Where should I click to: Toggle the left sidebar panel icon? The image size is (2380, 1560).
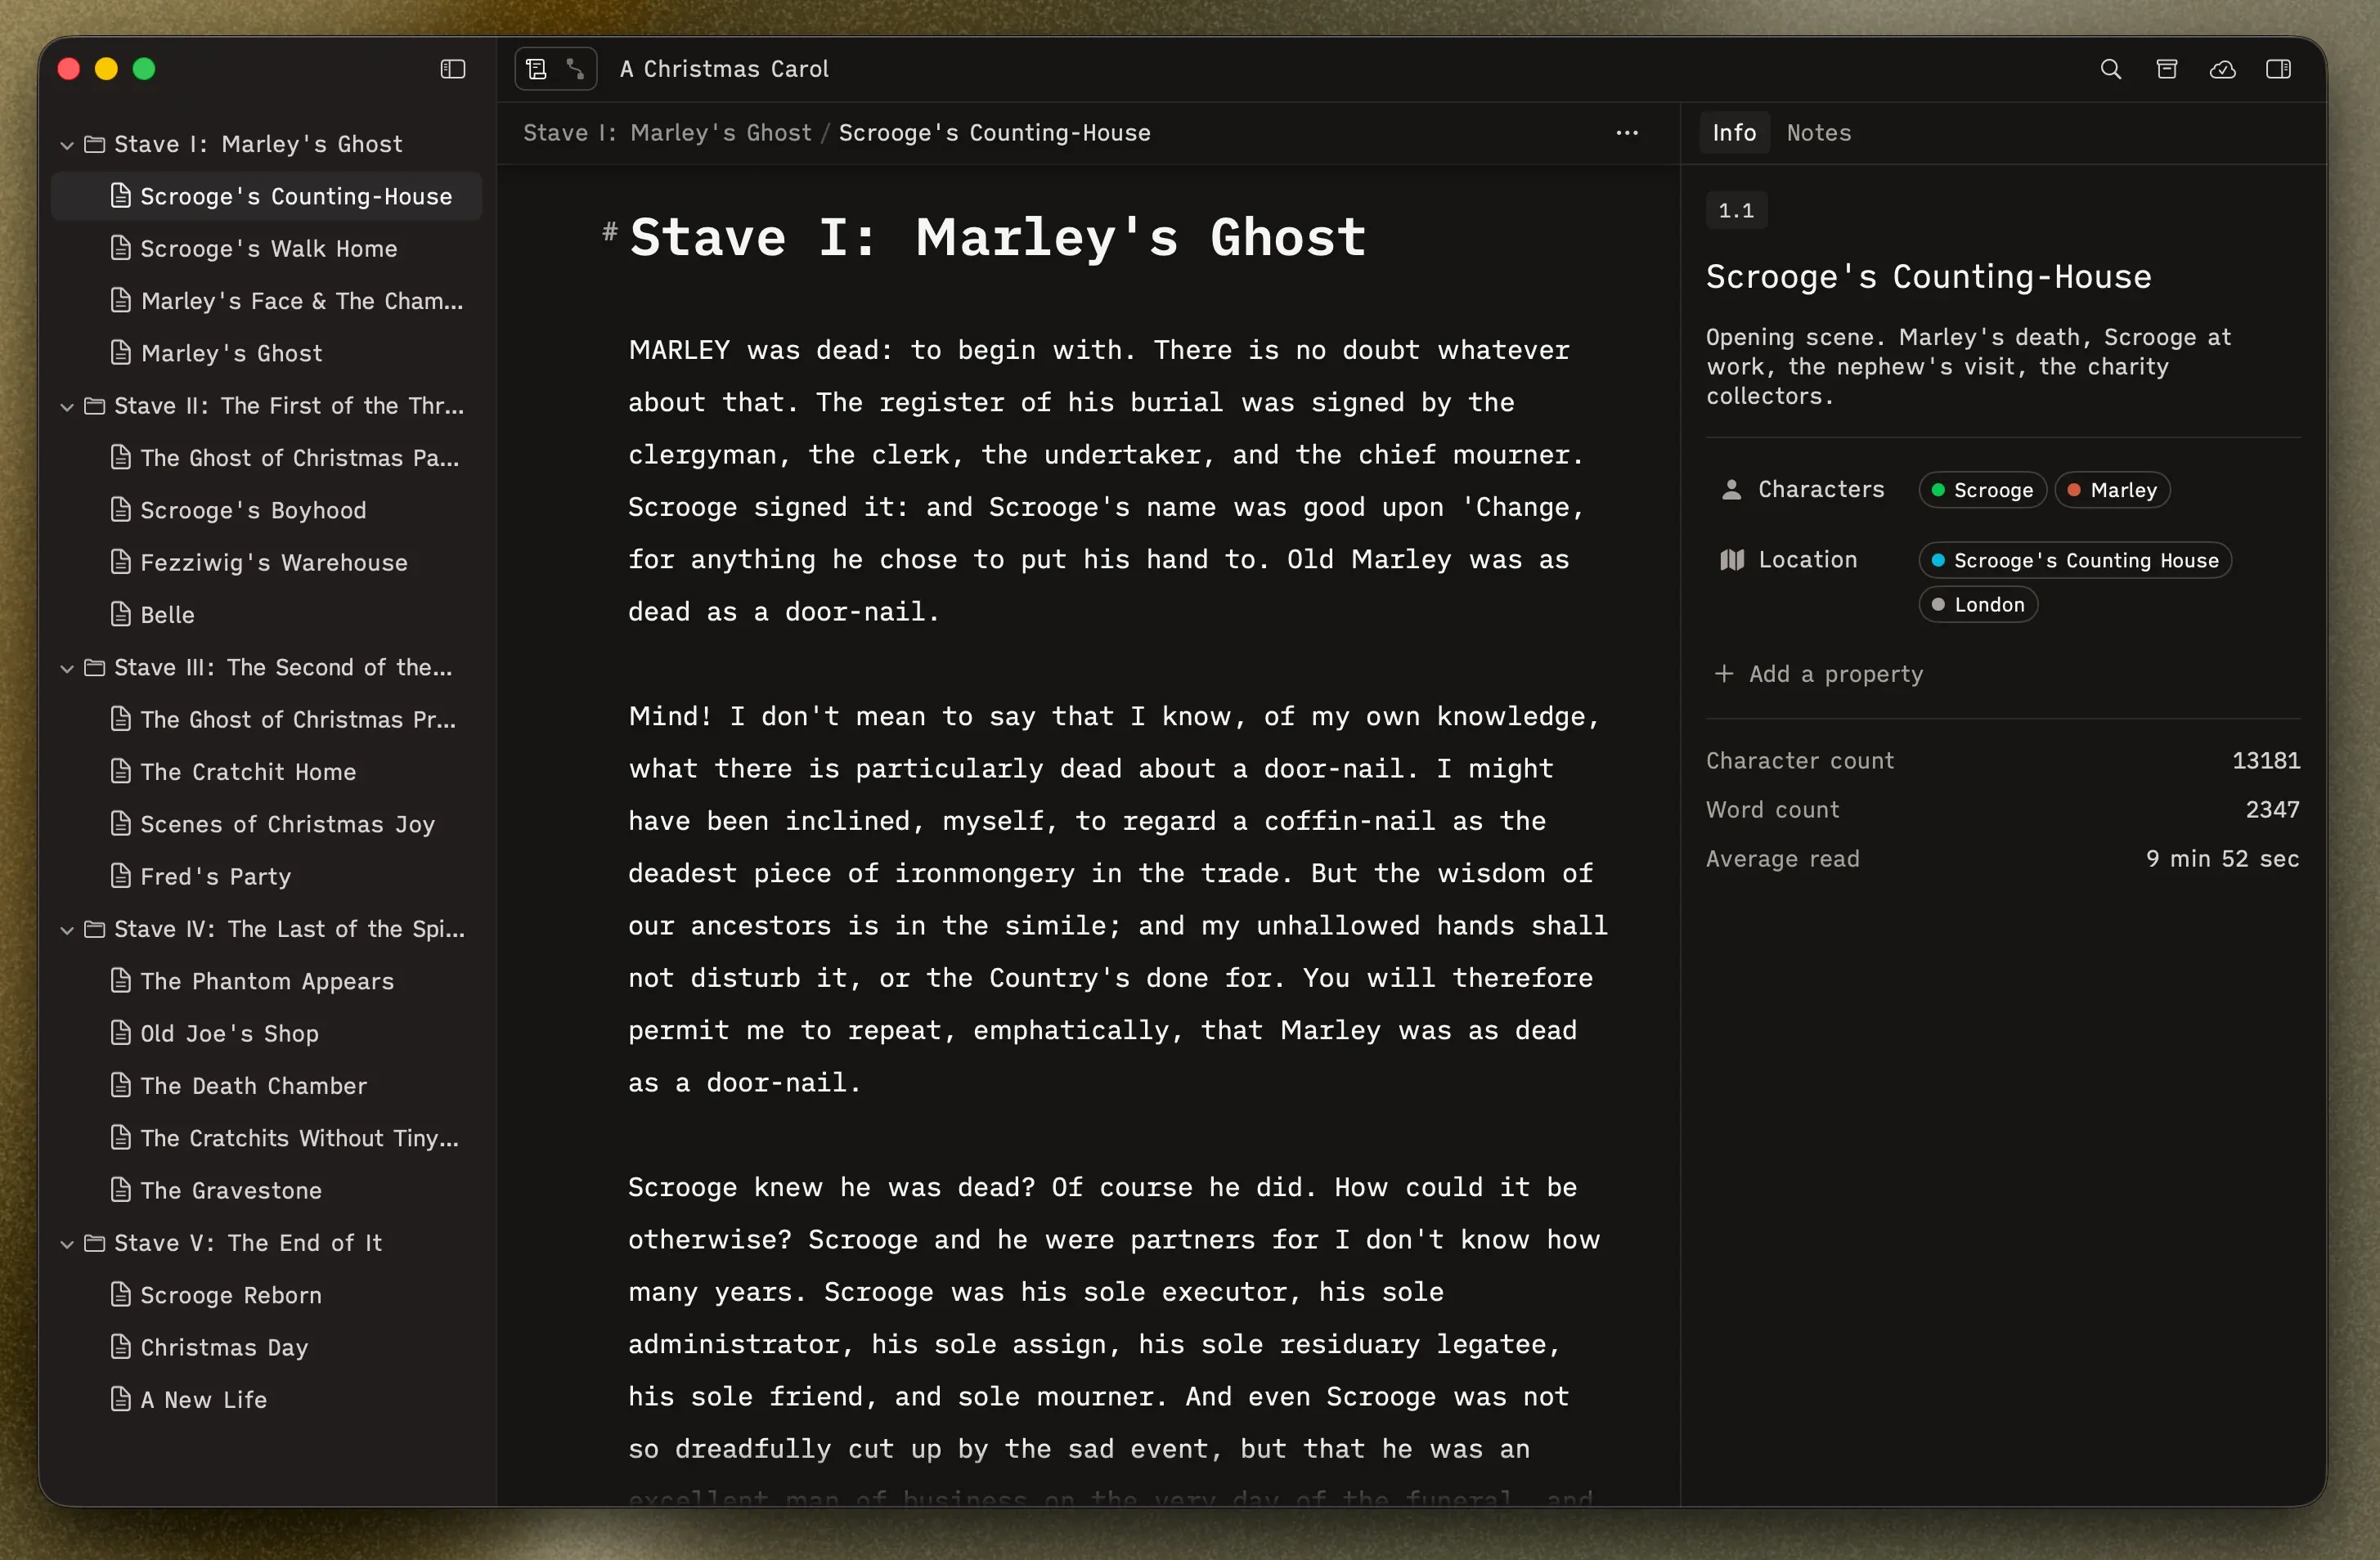click(453, 69)
